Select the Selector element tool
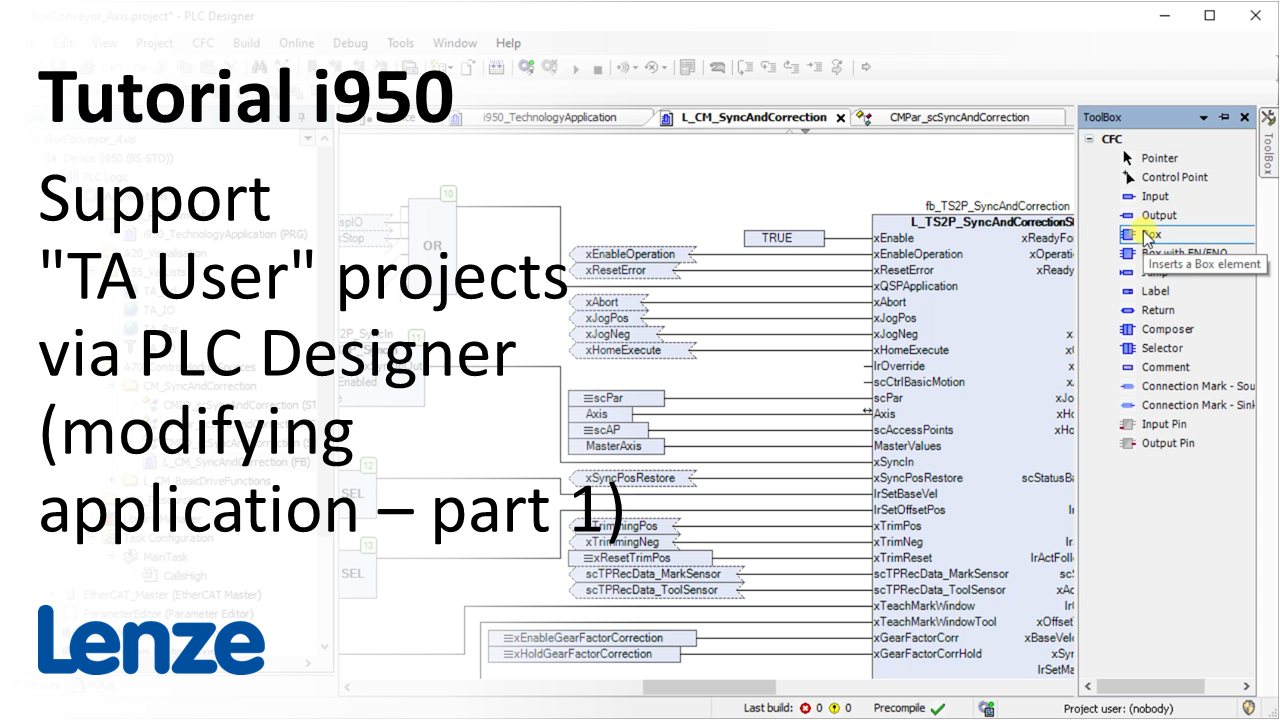Image resolution: width=1280 pixels, height=720 pixels. (1161, 348)
